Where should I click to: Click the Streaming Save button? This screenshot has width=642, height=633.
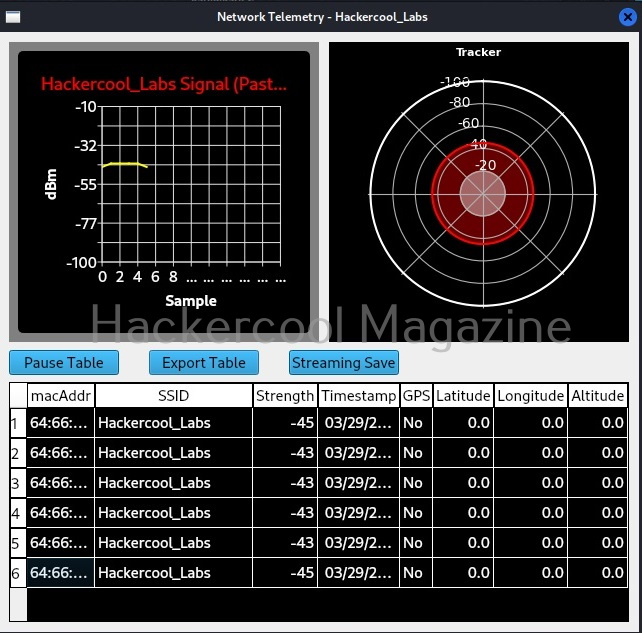344,363
